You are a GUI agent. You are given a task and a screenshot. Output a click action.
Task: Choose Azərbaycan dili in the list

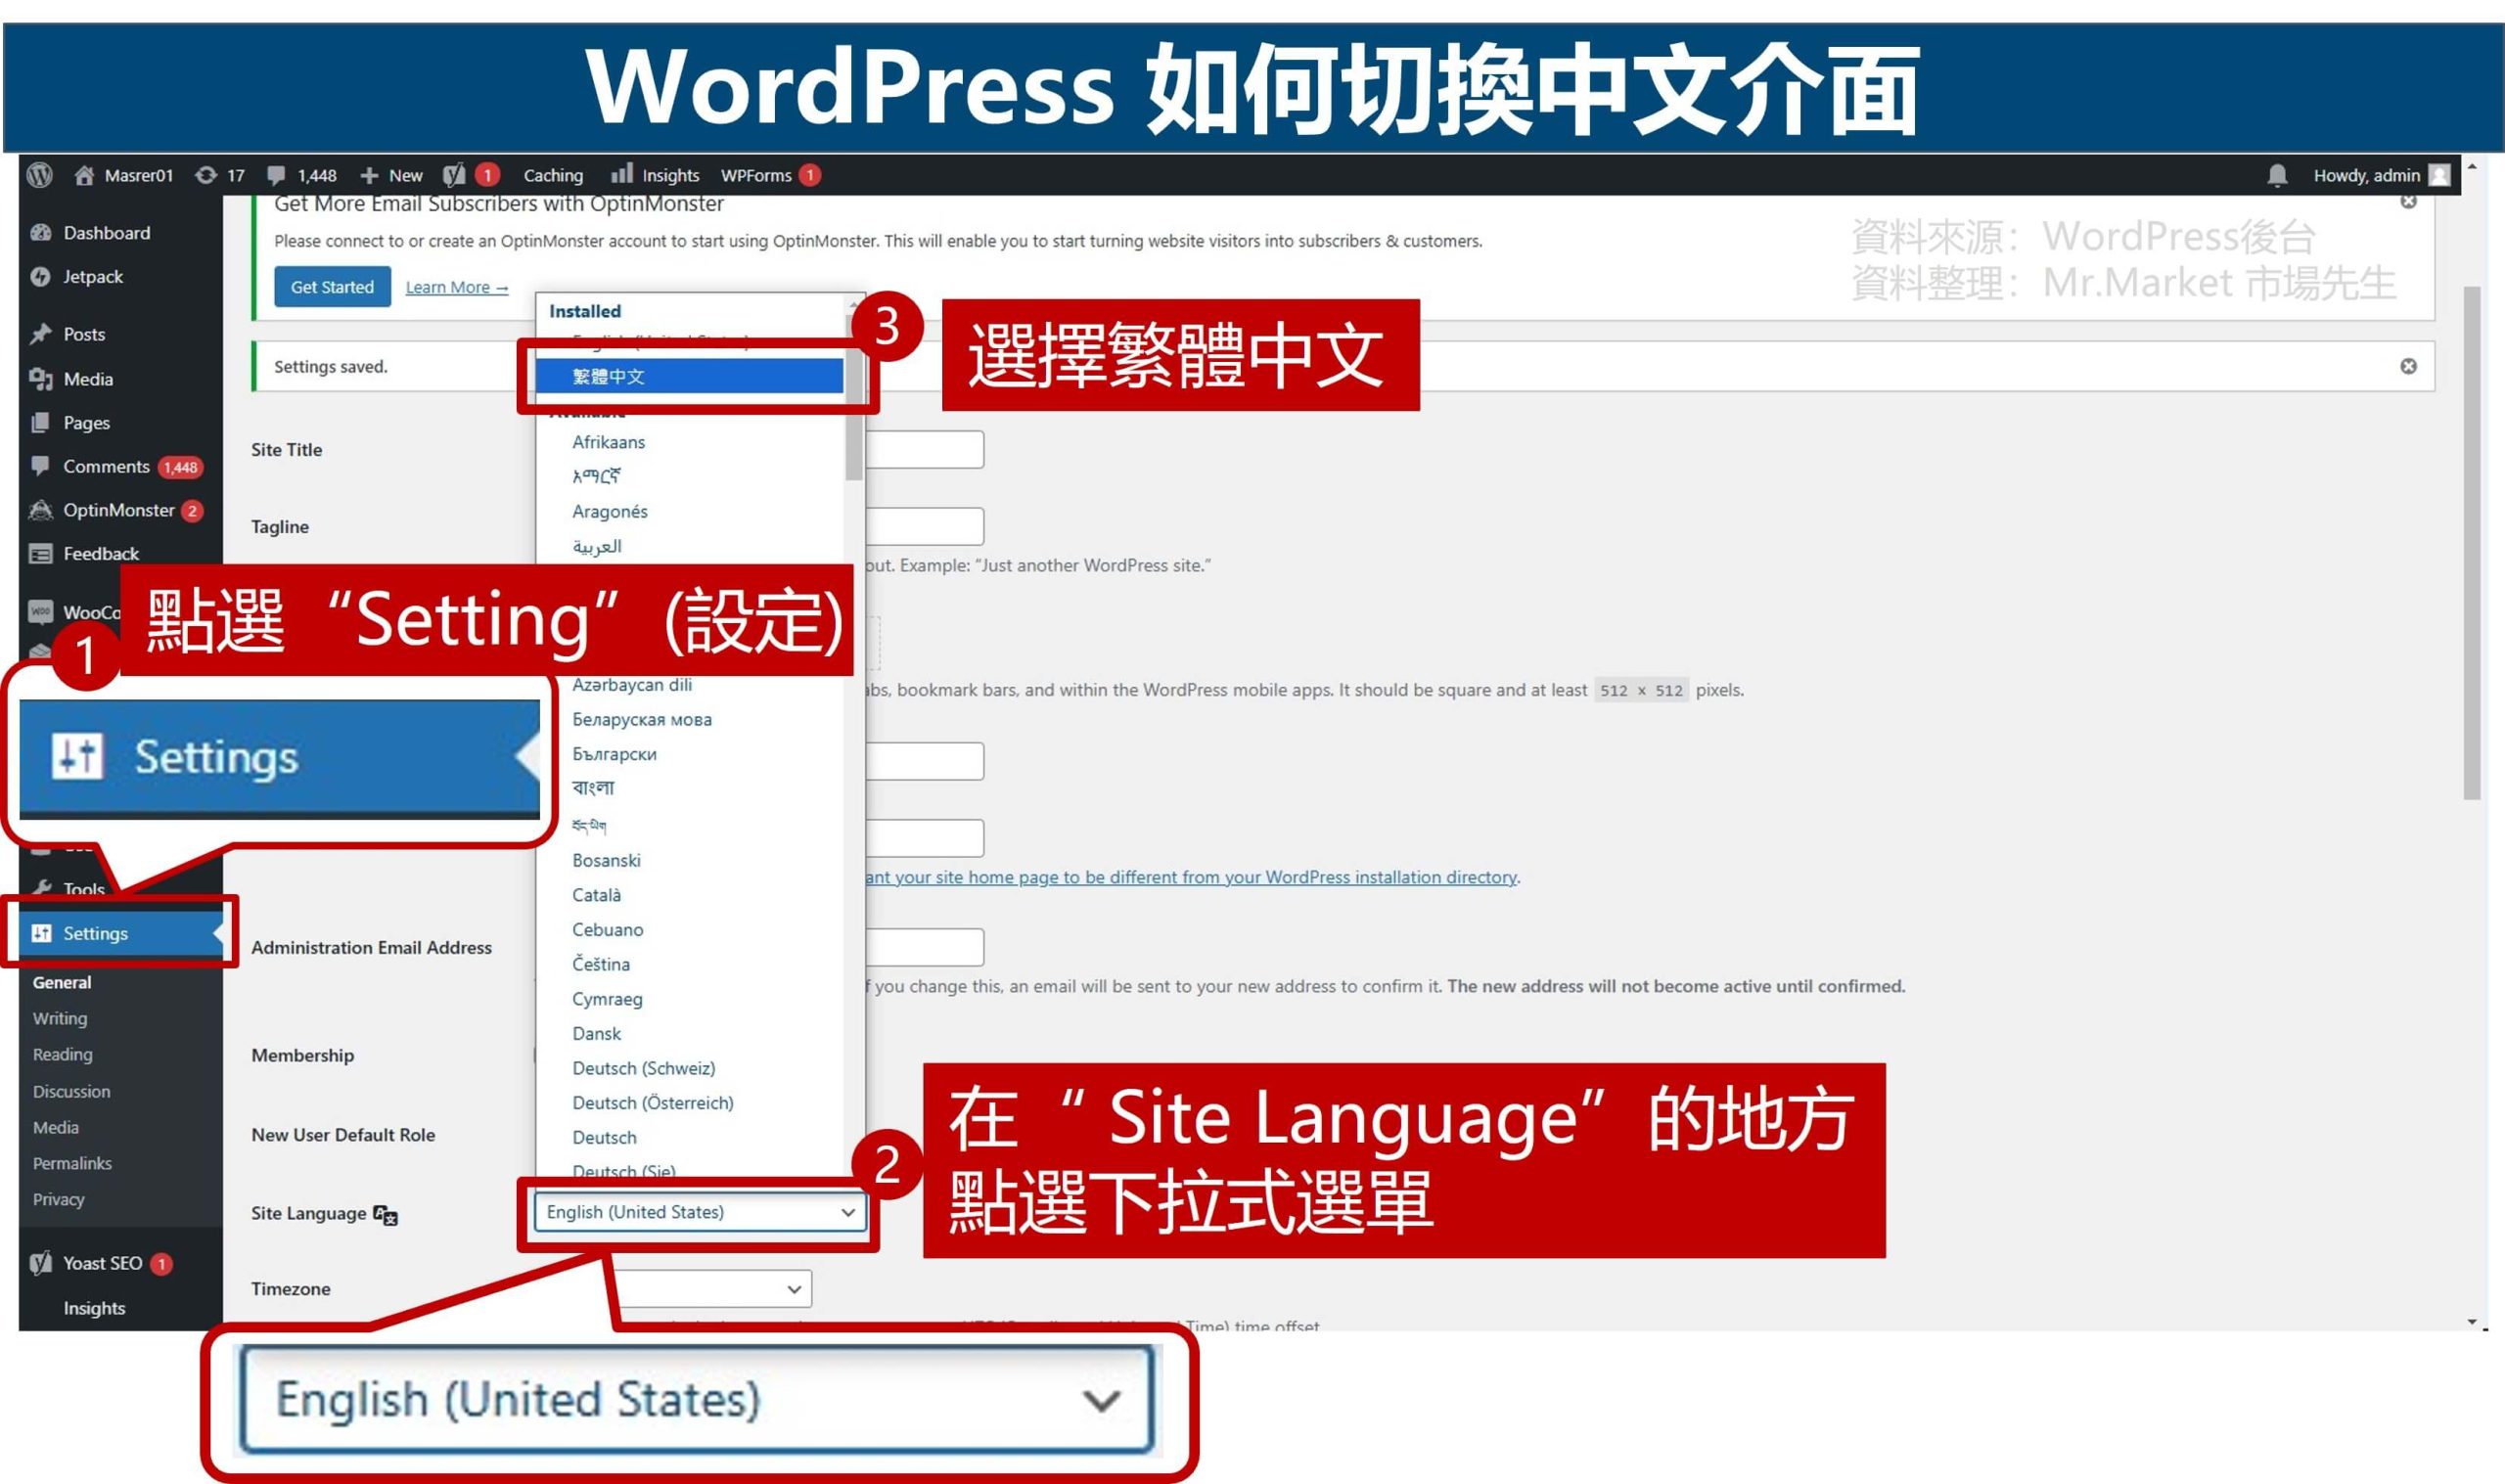point(631,684)
